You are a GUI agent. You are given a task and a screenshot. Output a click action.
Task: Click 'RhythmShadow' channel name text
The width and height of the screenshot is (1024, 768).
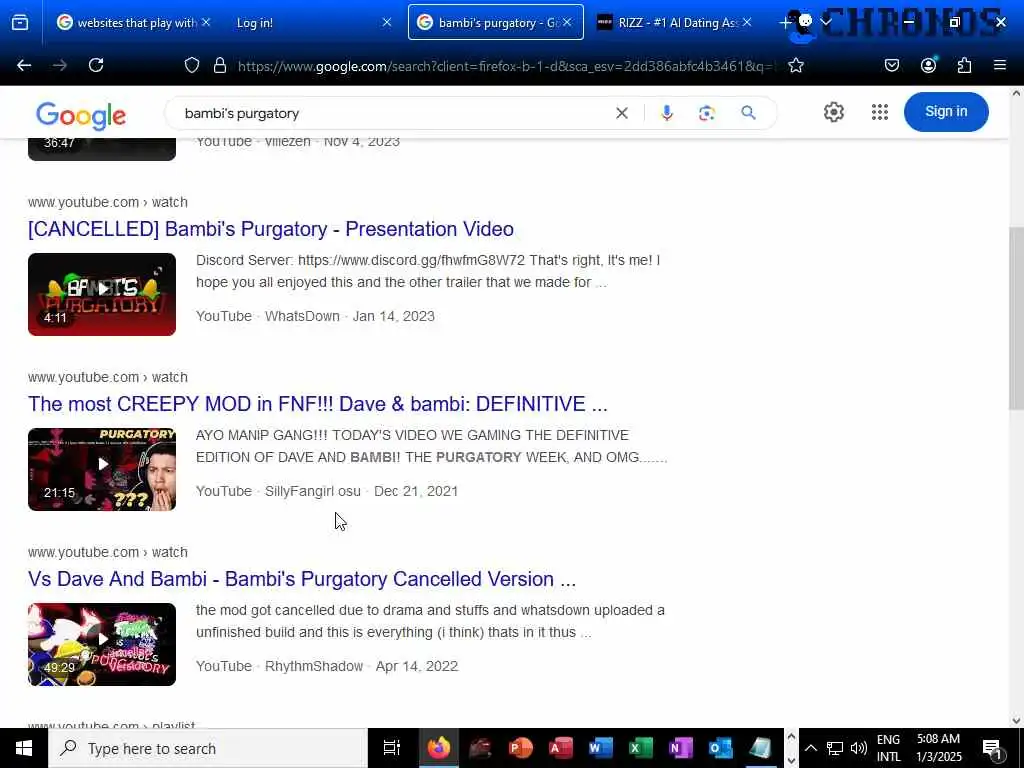pos(313,666)
